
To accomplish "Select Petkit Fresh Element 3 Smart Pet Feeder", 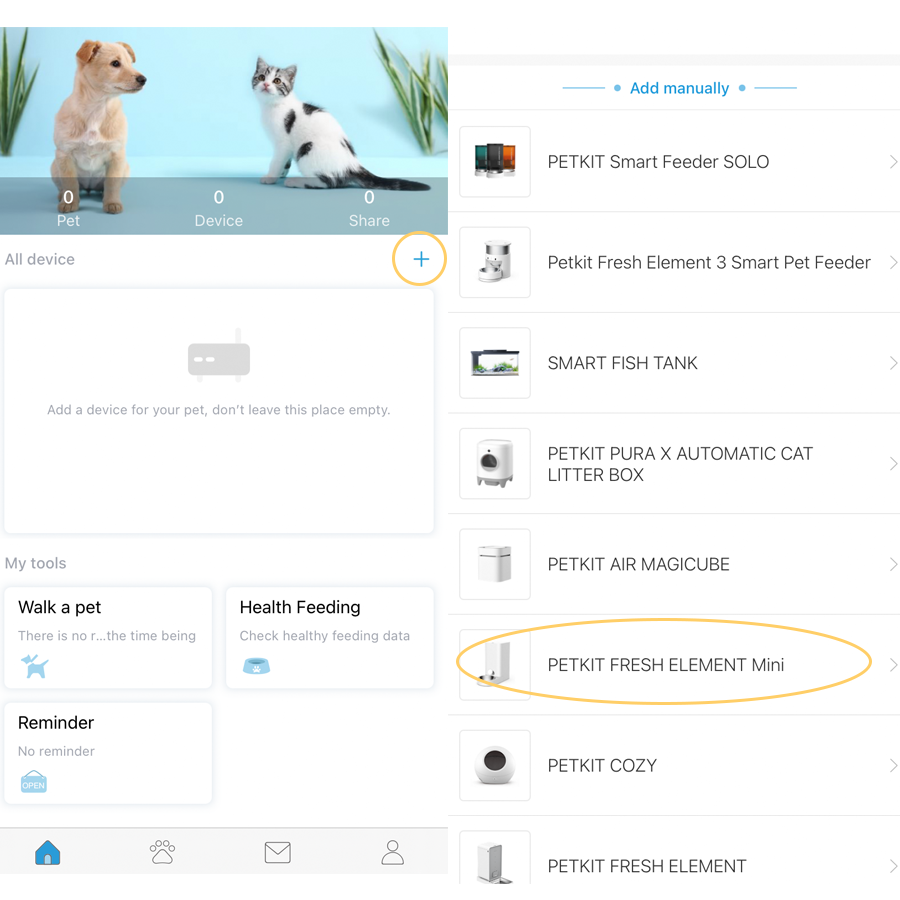I will pos(674,262).
